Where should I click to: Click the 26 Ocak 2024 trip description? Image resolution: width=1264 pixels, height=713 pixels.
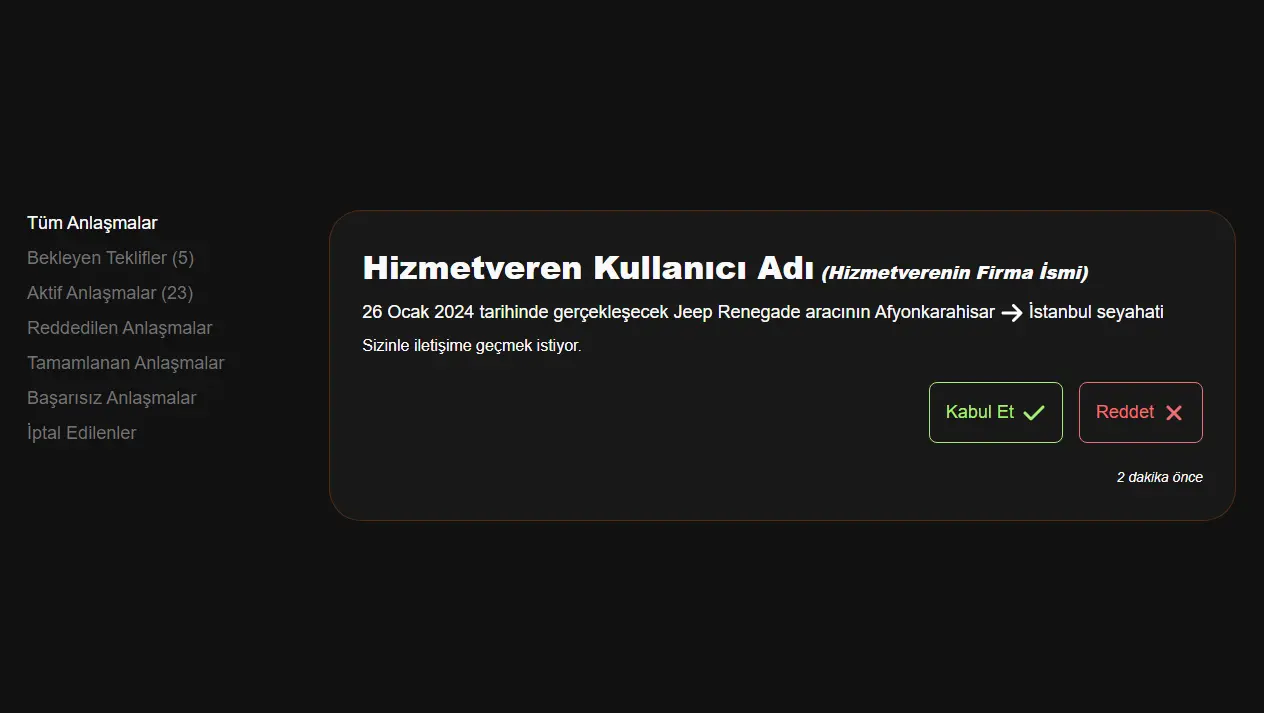(763, 312)
